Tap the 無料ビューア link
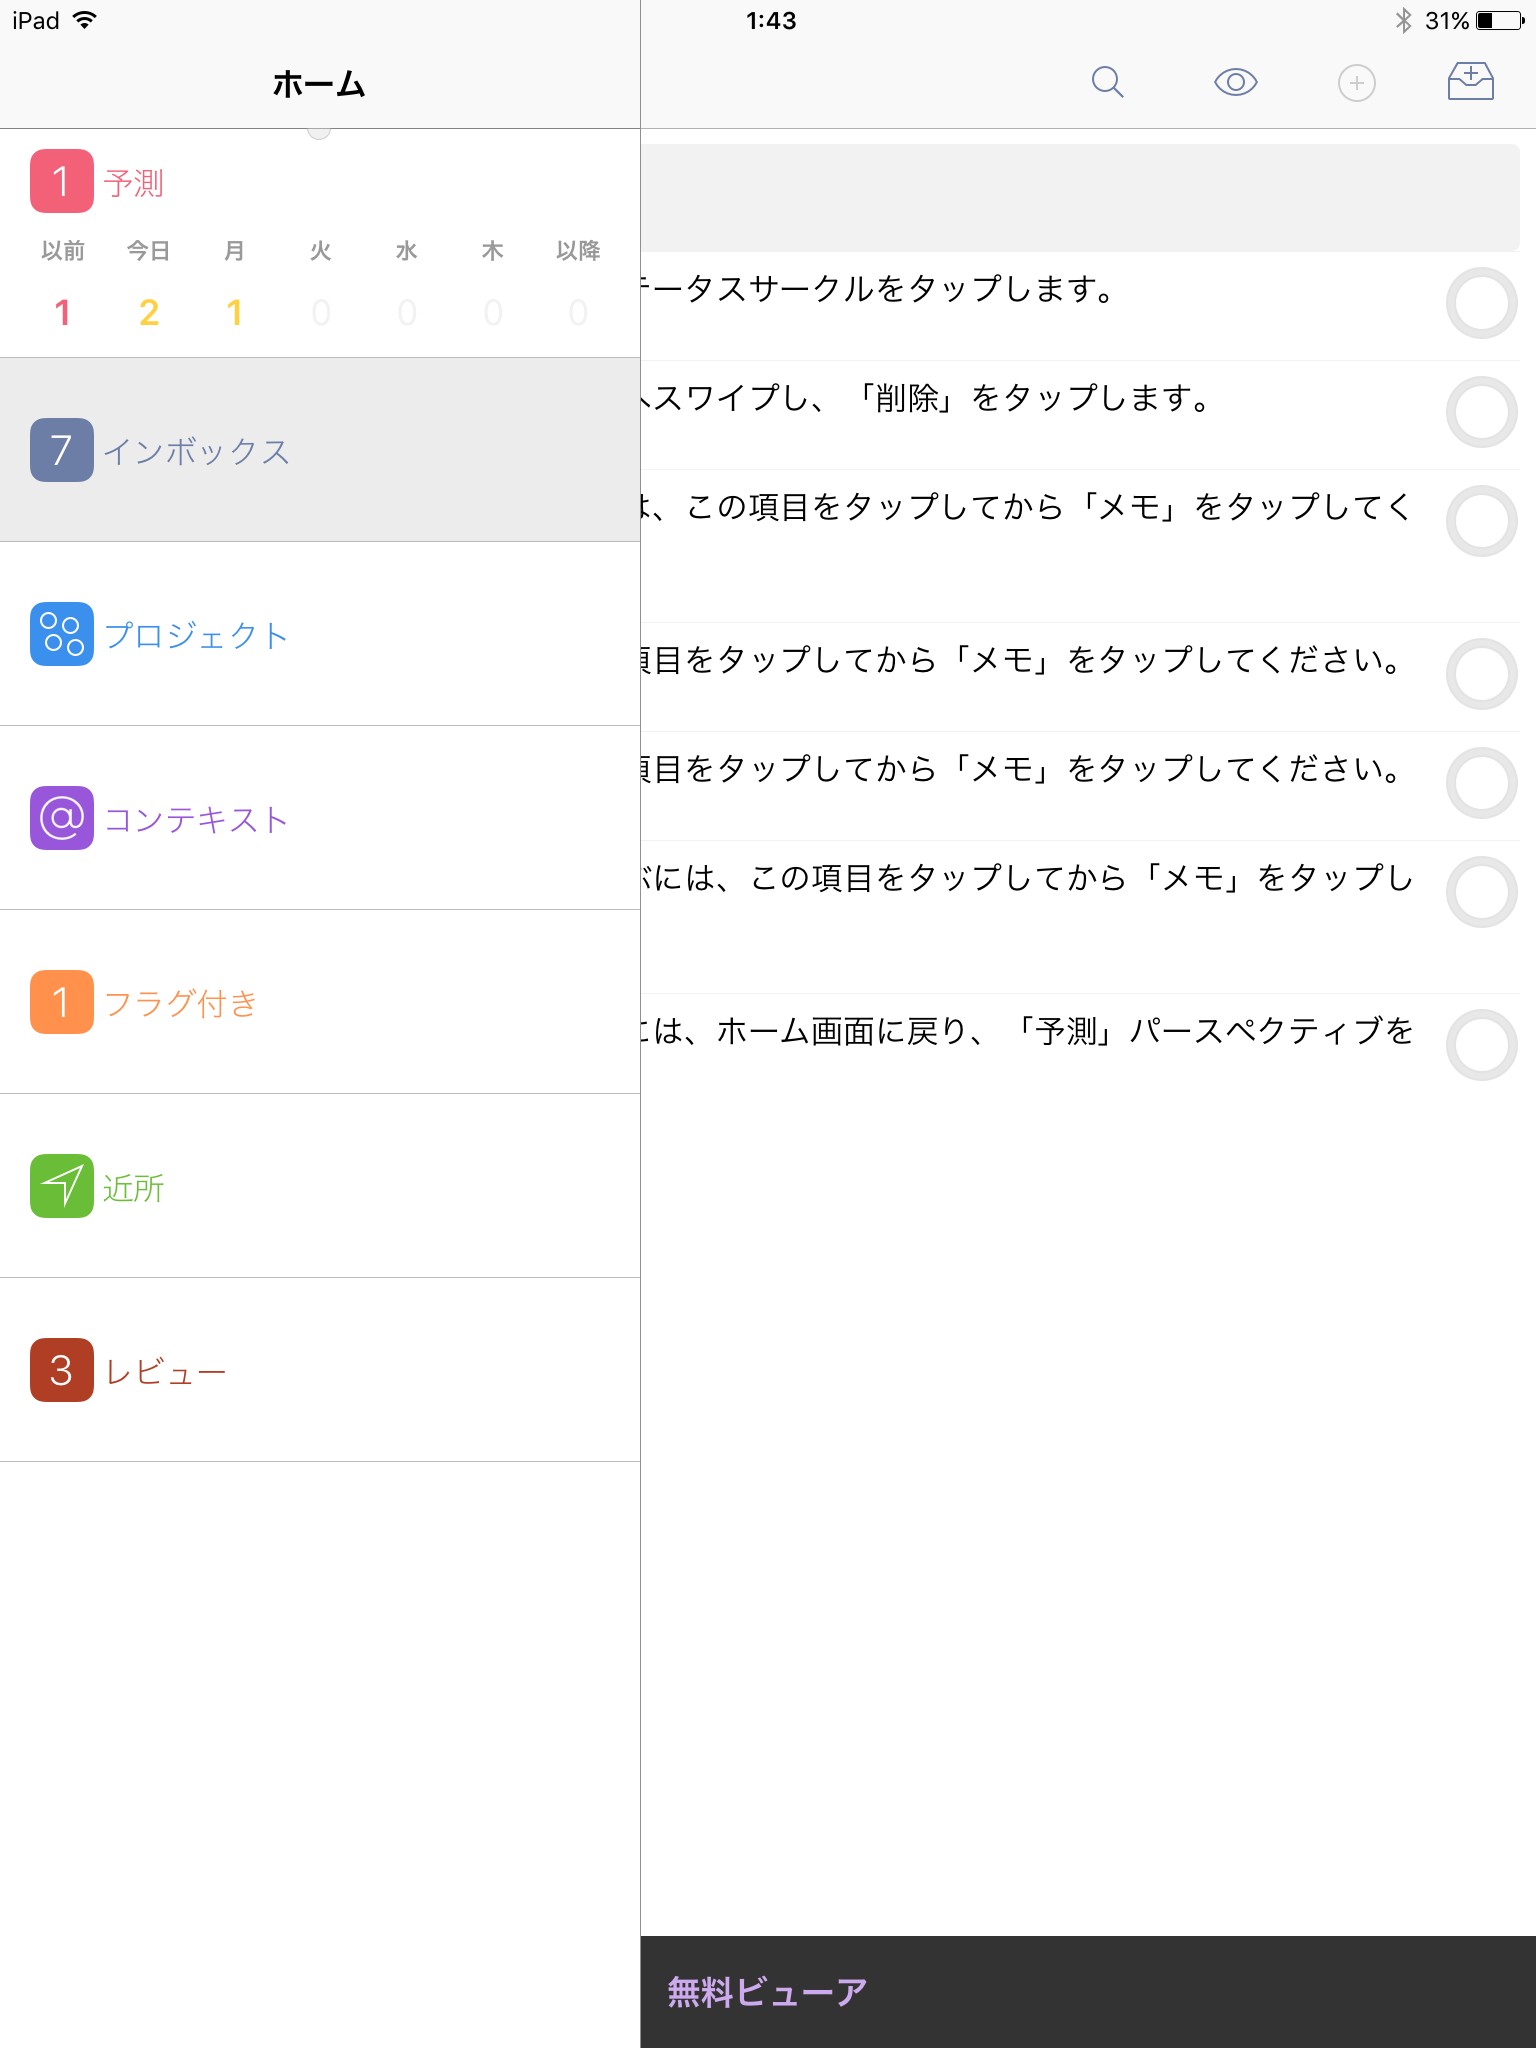The width and height of the screenshot is (1536, 2048). pos(767,1992)
